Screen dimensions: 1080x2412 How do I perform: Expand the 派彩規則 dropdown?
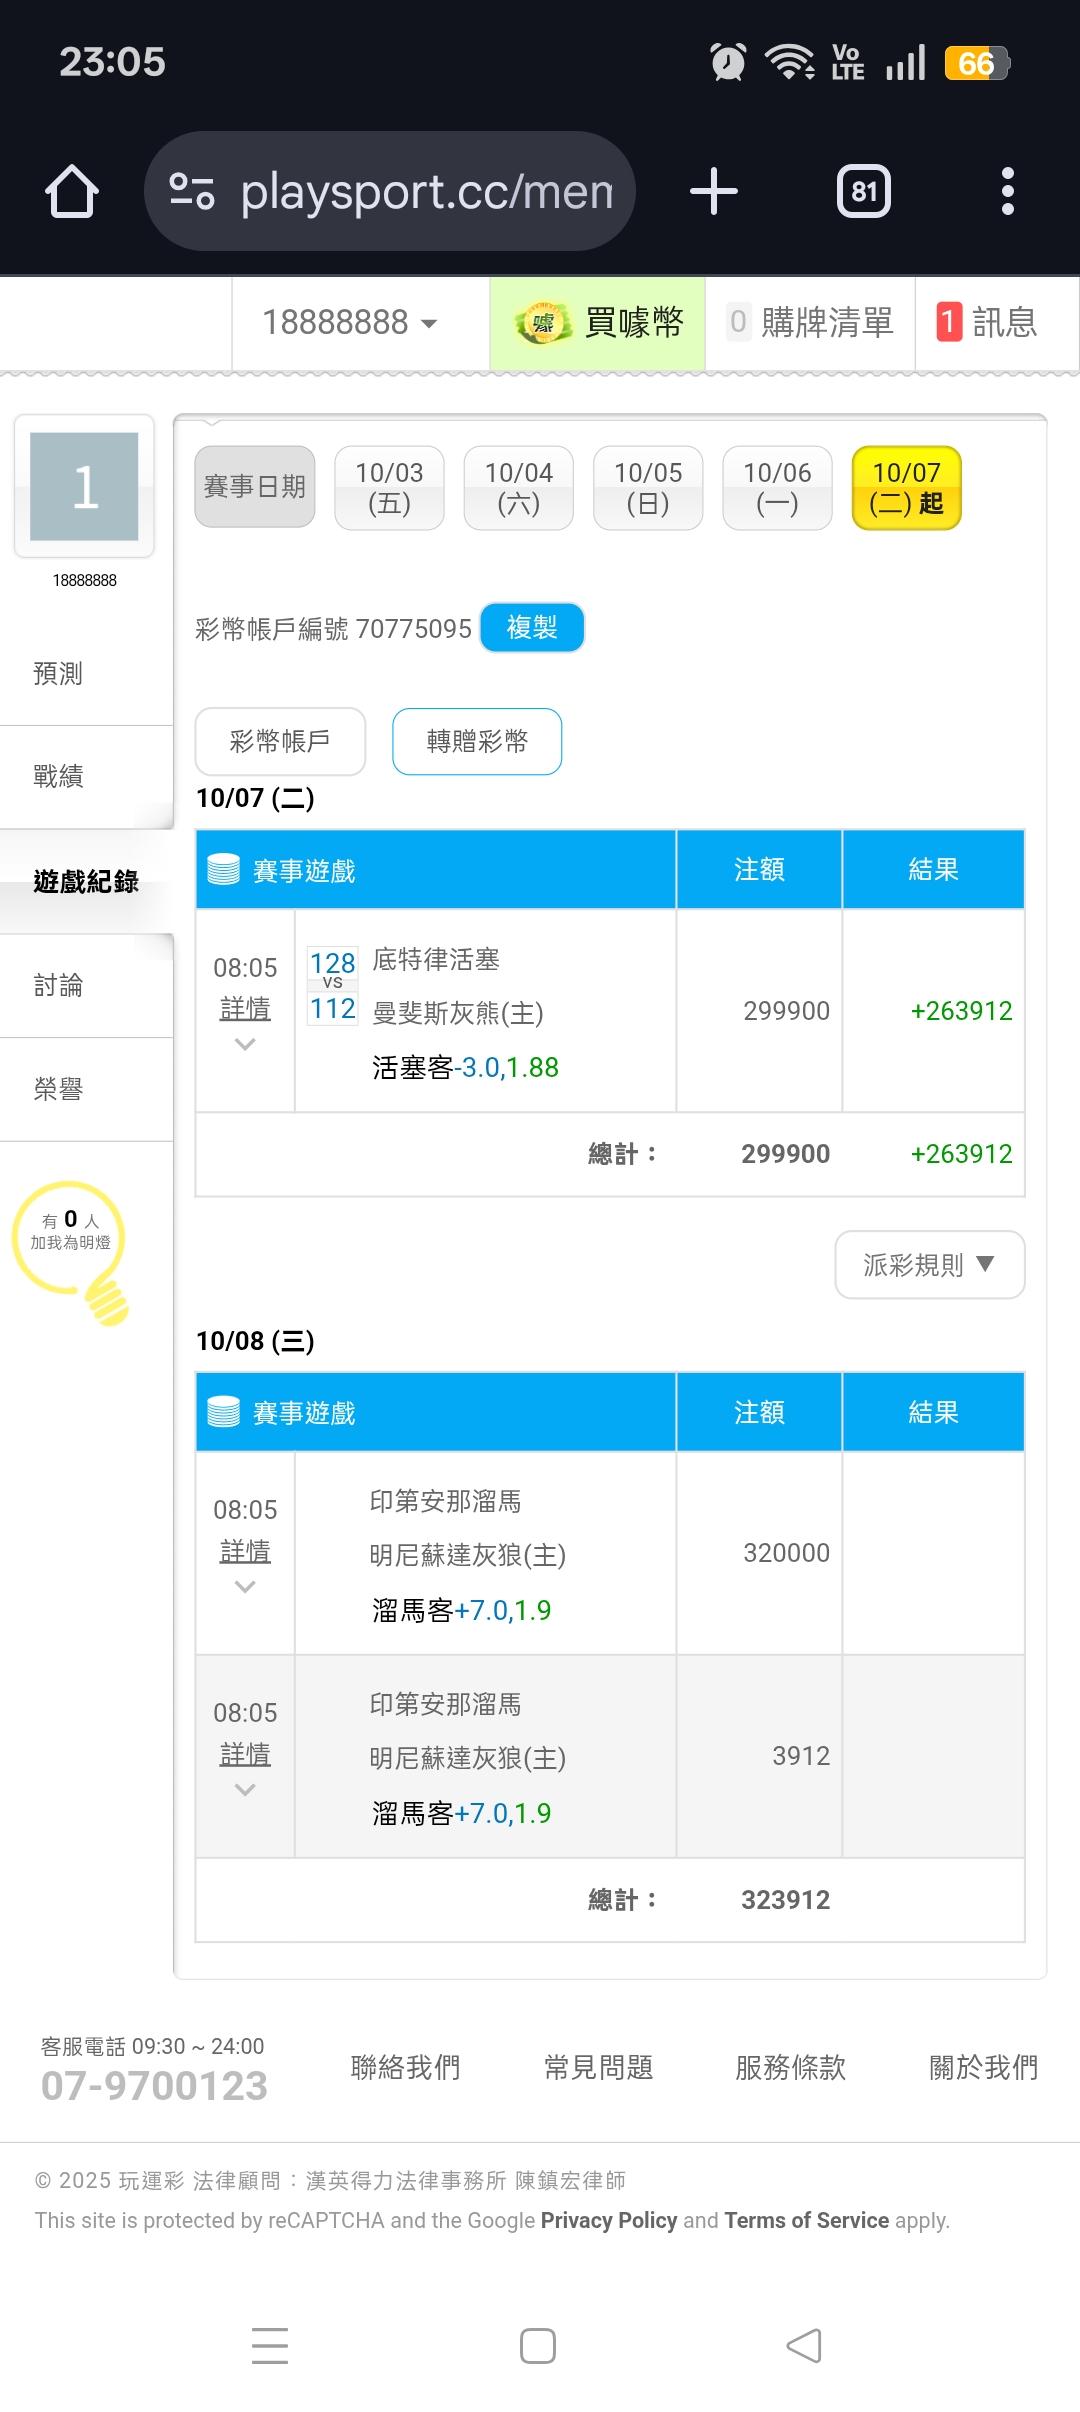pos(929,1265)
